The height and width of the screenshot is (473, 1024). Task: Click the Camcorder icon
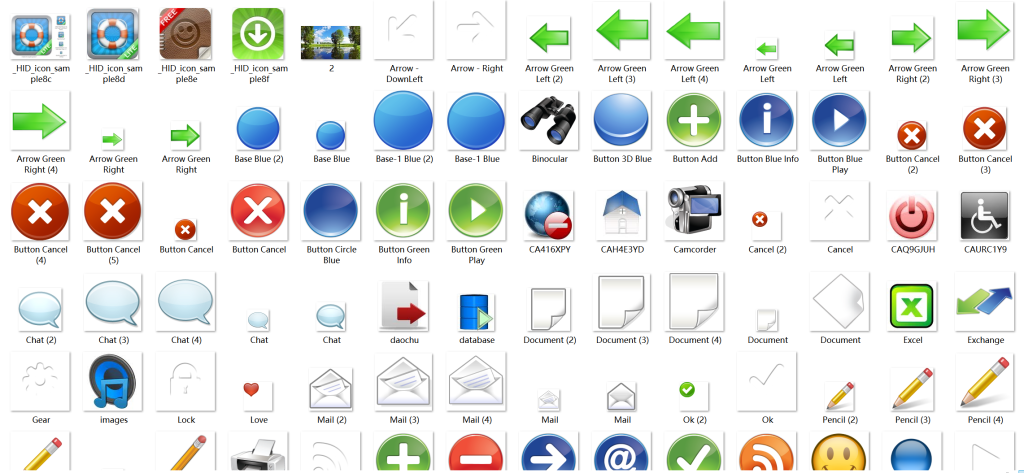(694, 212)
